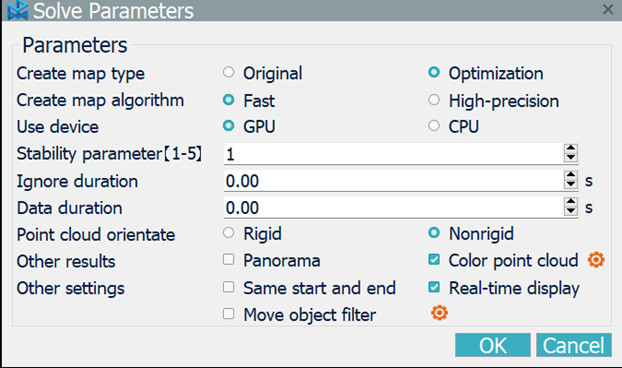
Task: Select Optimization map type
Action: coord(434,72)
